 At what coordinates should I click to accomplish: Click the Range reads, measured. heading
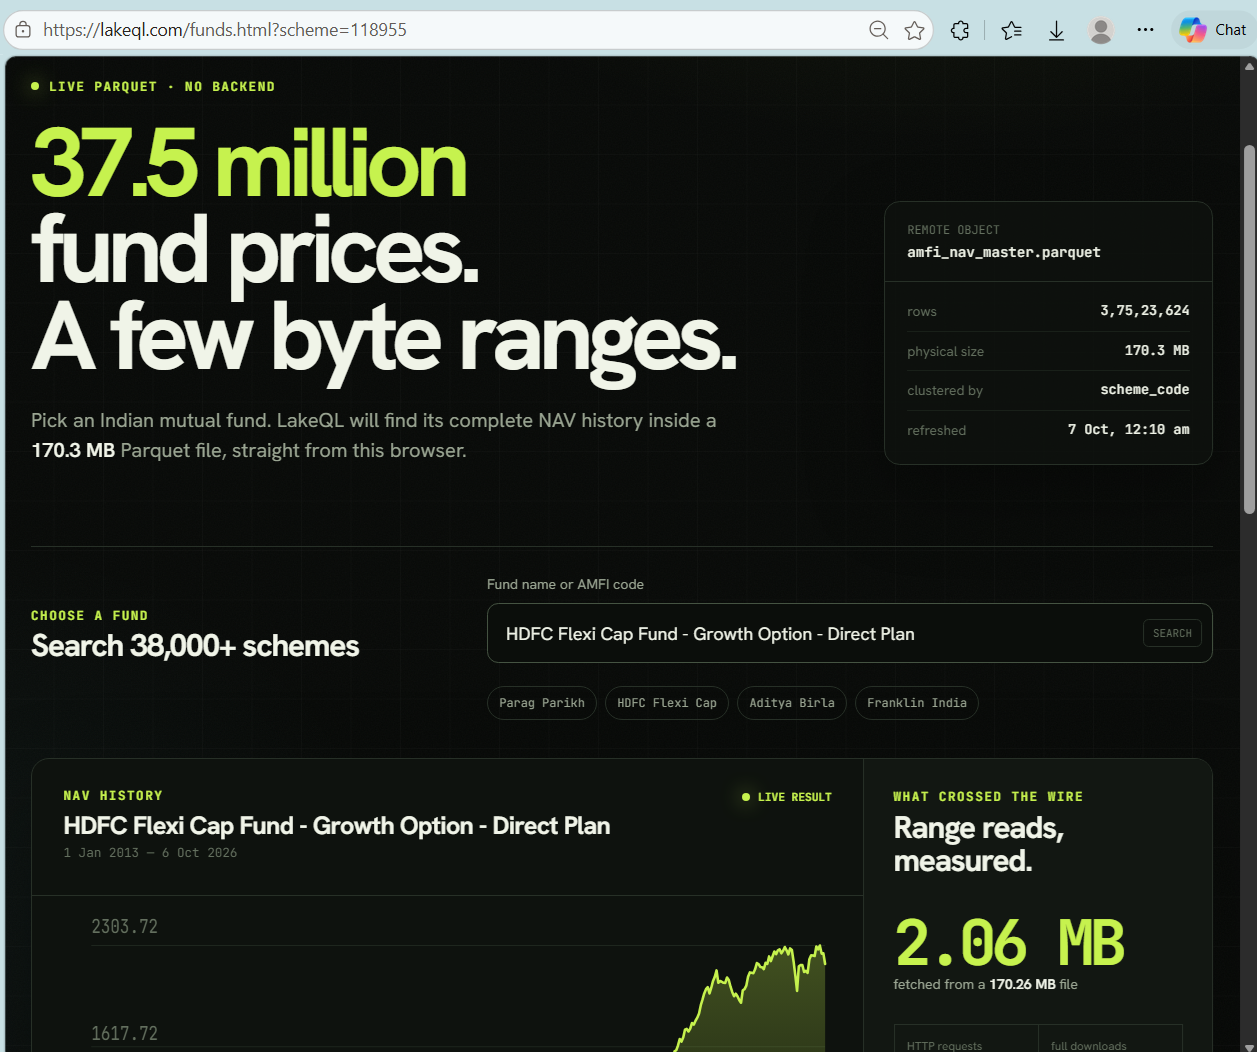978,844
